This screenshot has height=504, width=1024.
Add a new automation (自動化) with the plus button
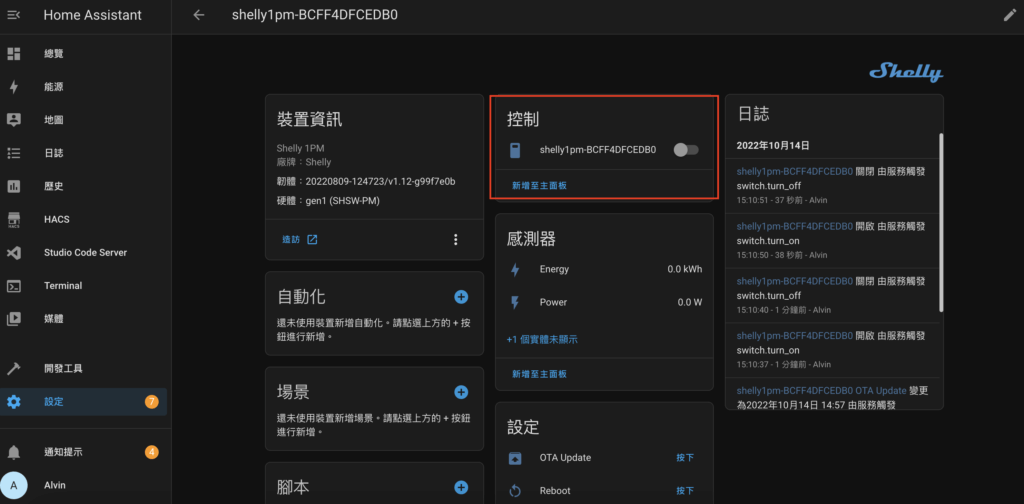[461, 297]
